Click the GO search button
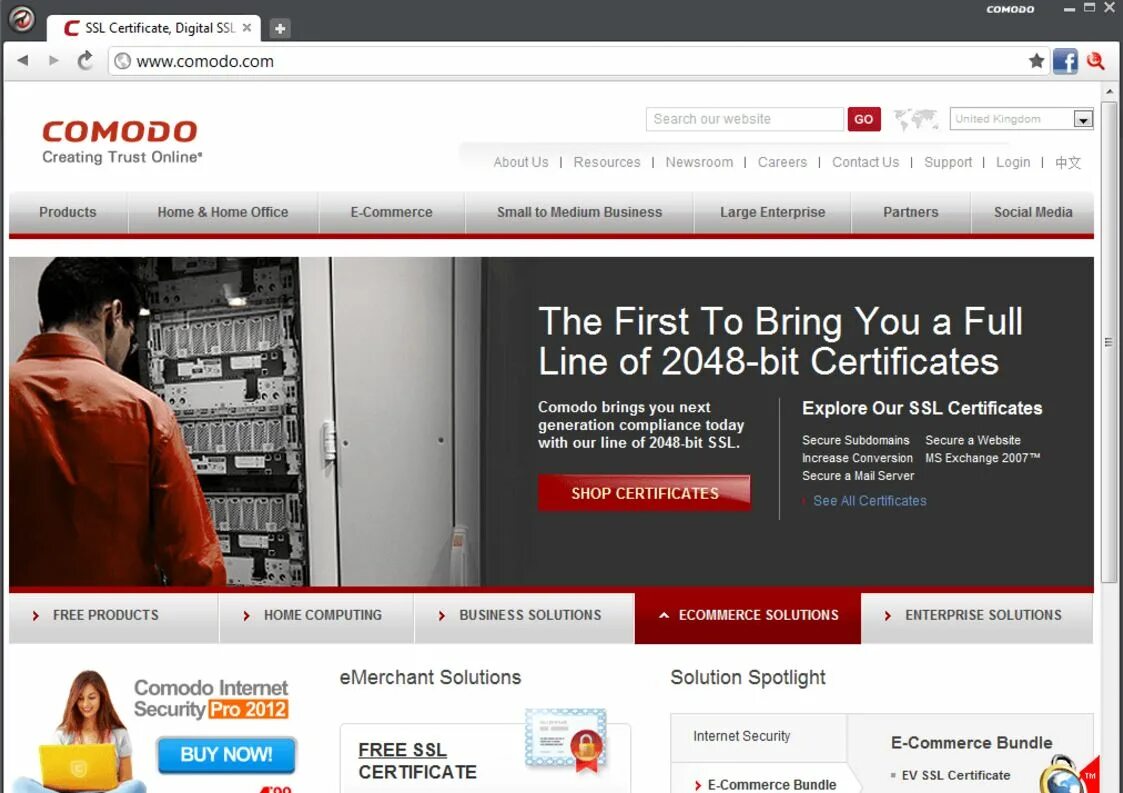The width and height of the screenshot is (1123, 793). (864, 119)
